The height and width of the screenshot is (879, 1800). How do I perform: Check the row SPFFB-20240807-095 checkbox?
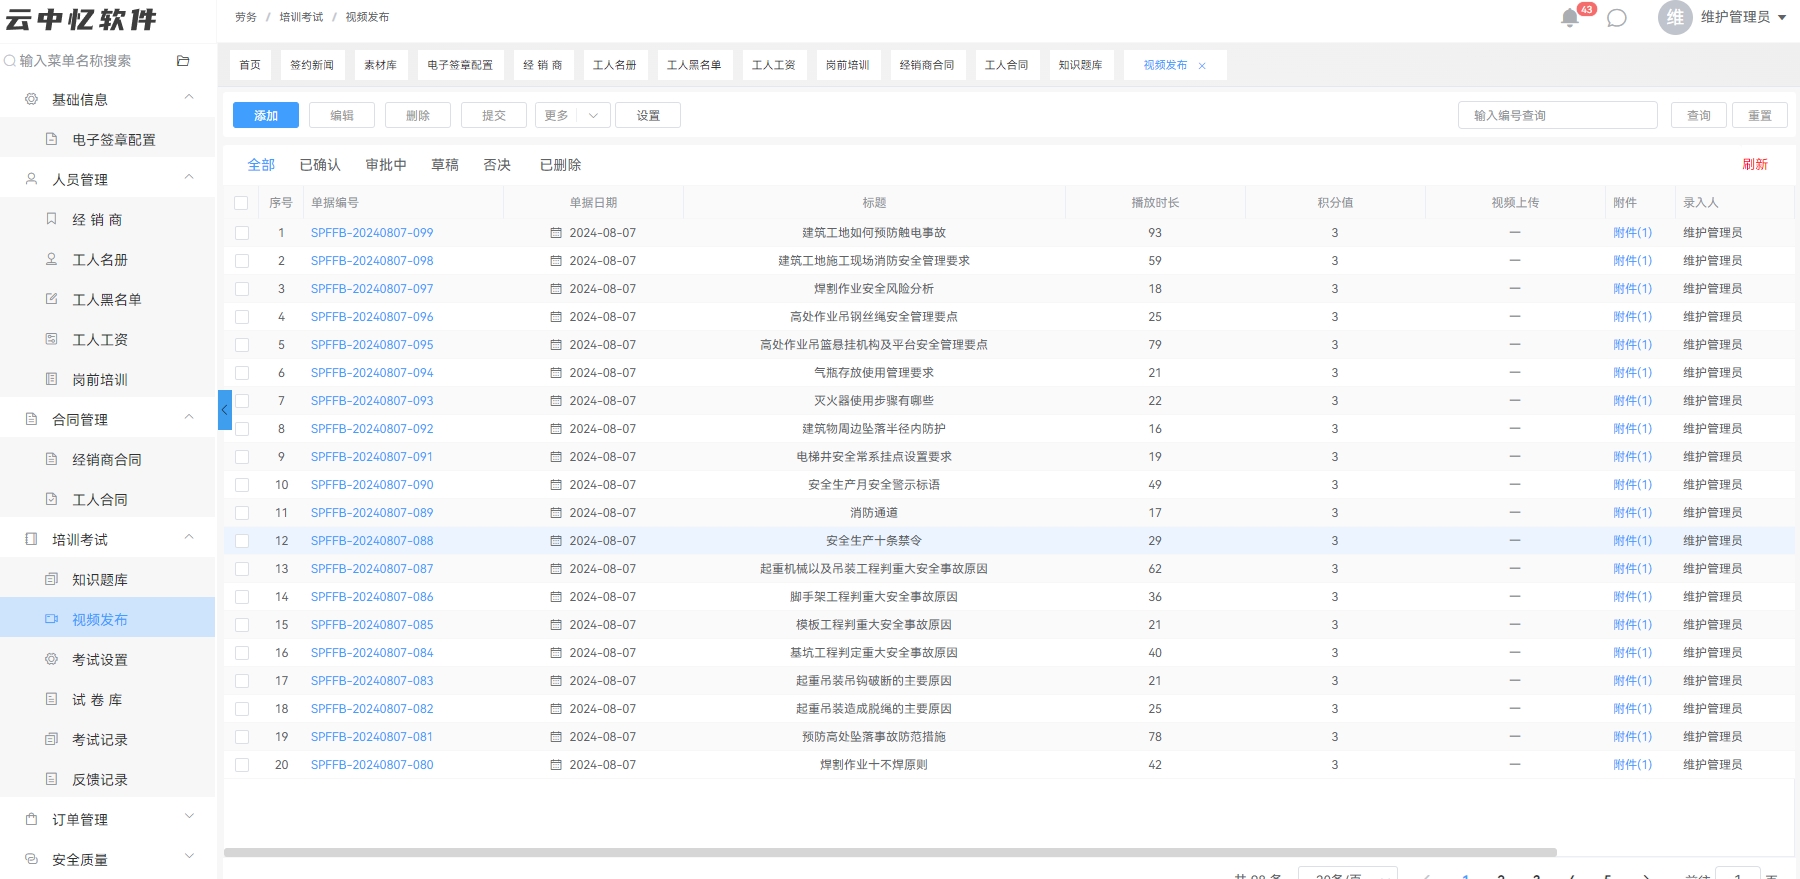pyautogui.click(x=241, y=345)
